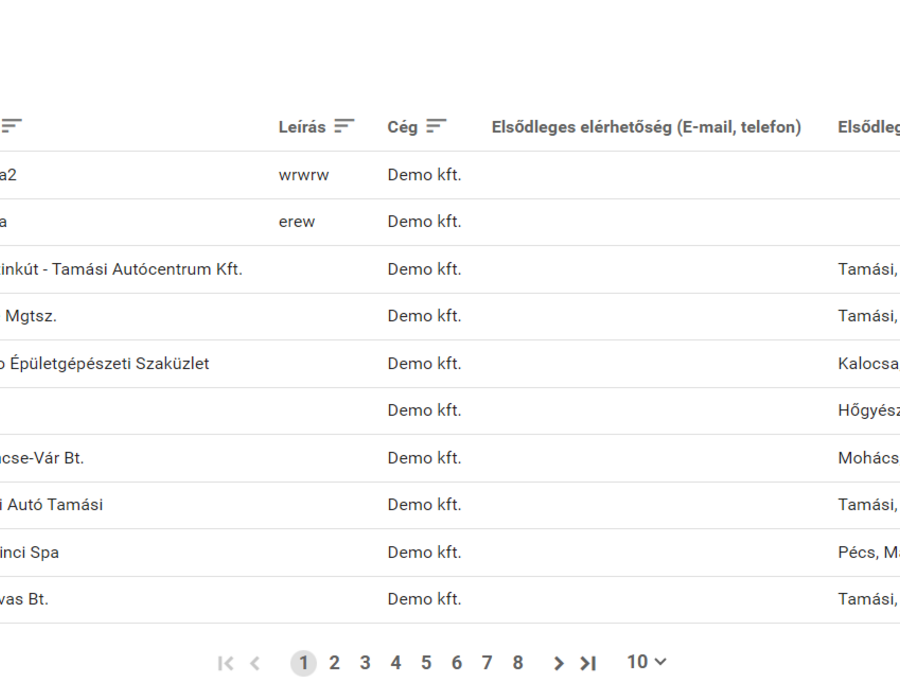
Task: Jump to the last page
Action: click(588, 663)
